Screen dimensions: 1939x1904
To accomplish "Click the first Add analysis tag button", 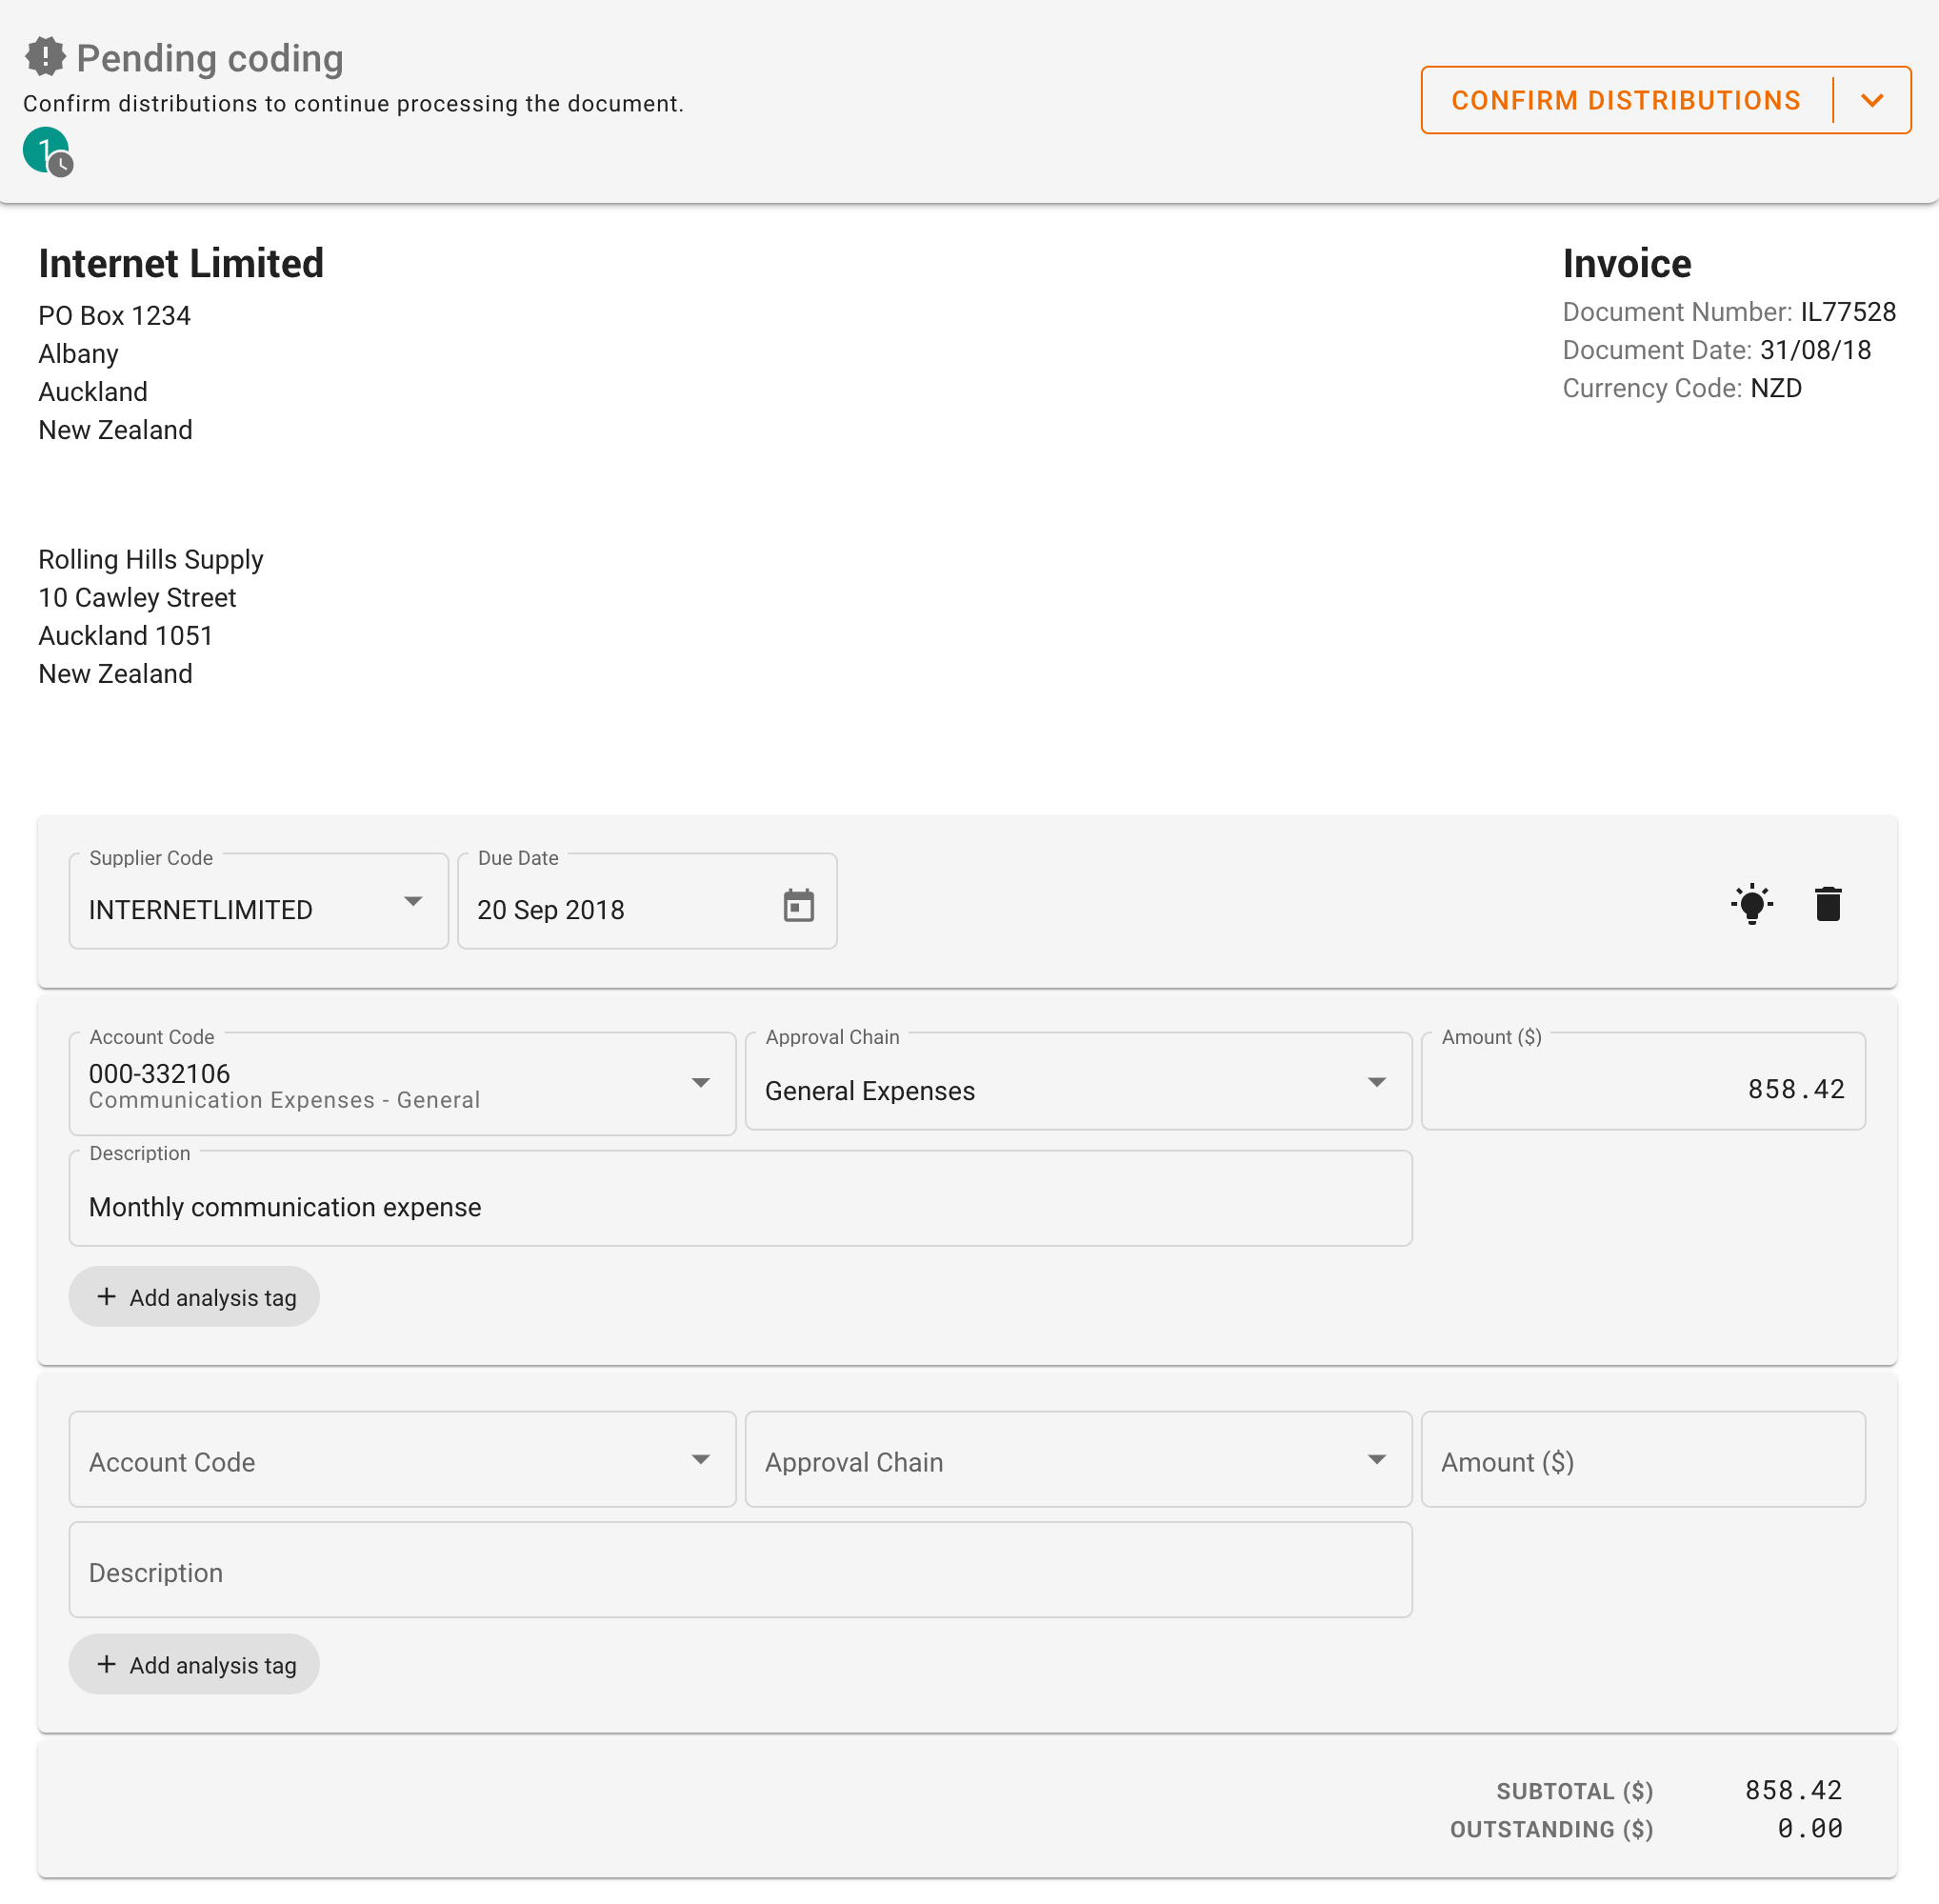I will pyautogui.click(x=194, y=1296).
